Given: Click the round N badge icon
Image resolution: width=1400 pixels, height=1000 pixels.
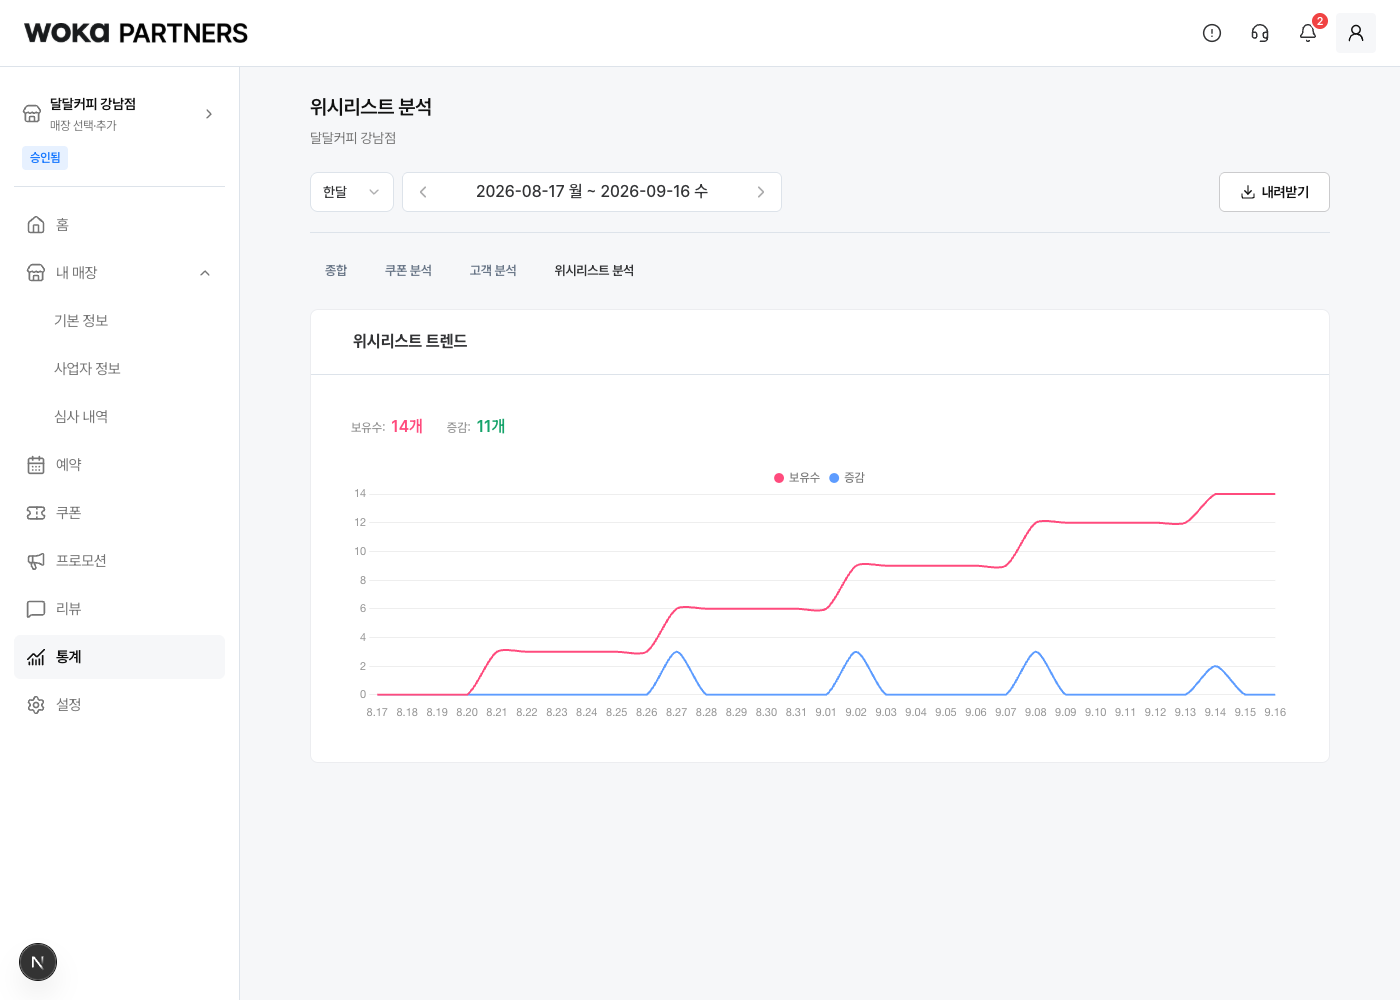Looking at the screenshot, I should 38,962.
